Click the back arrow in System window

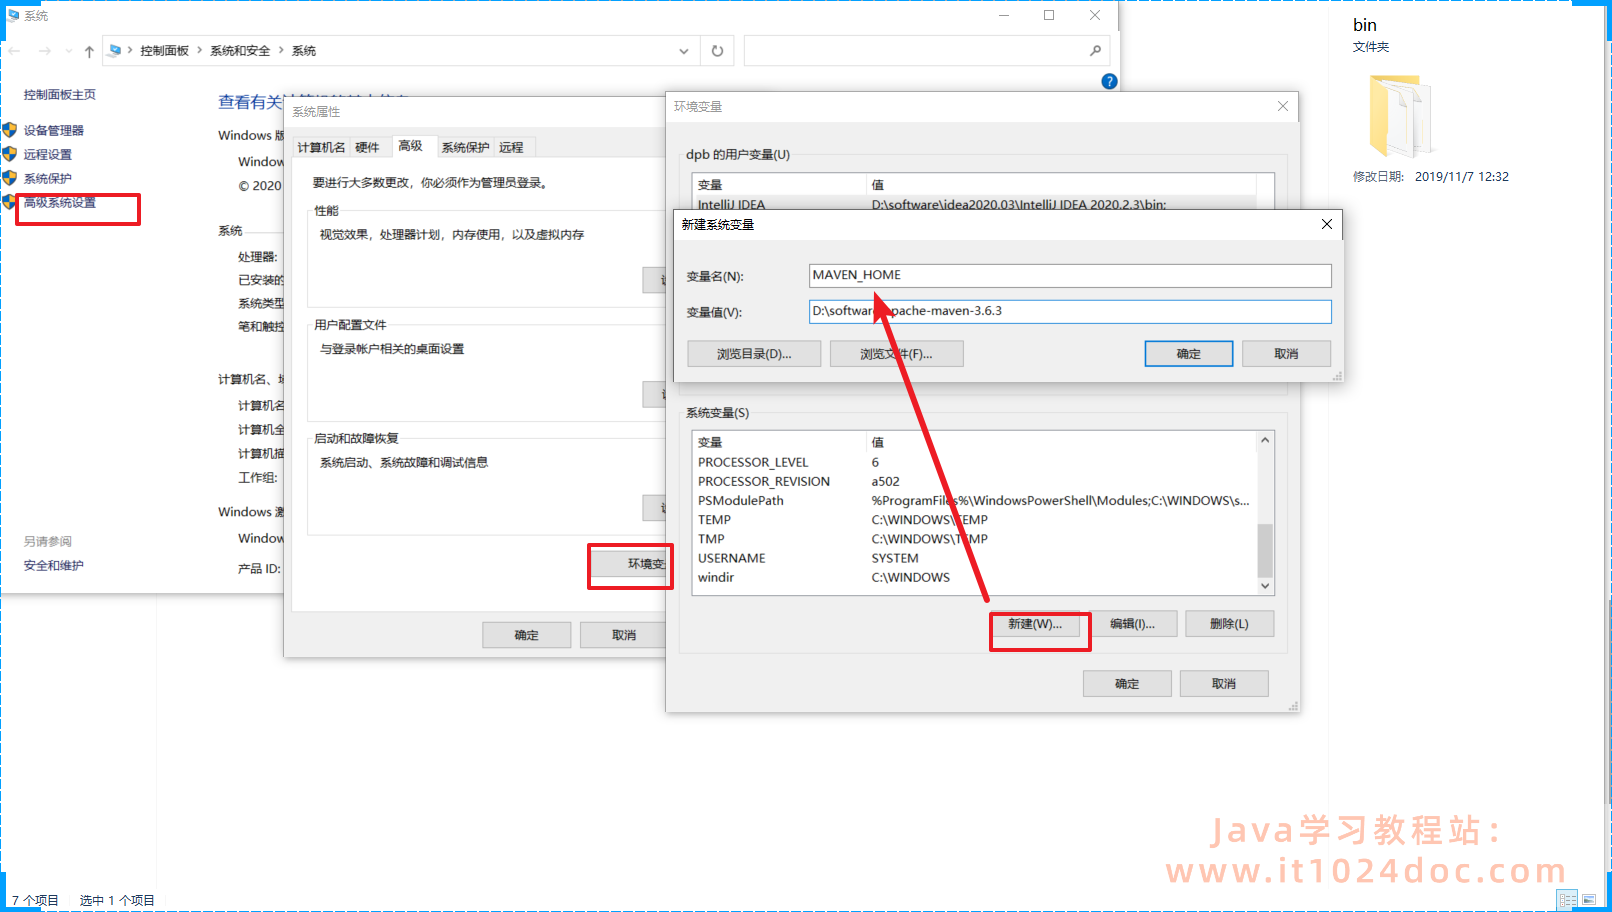coord(14,51)
